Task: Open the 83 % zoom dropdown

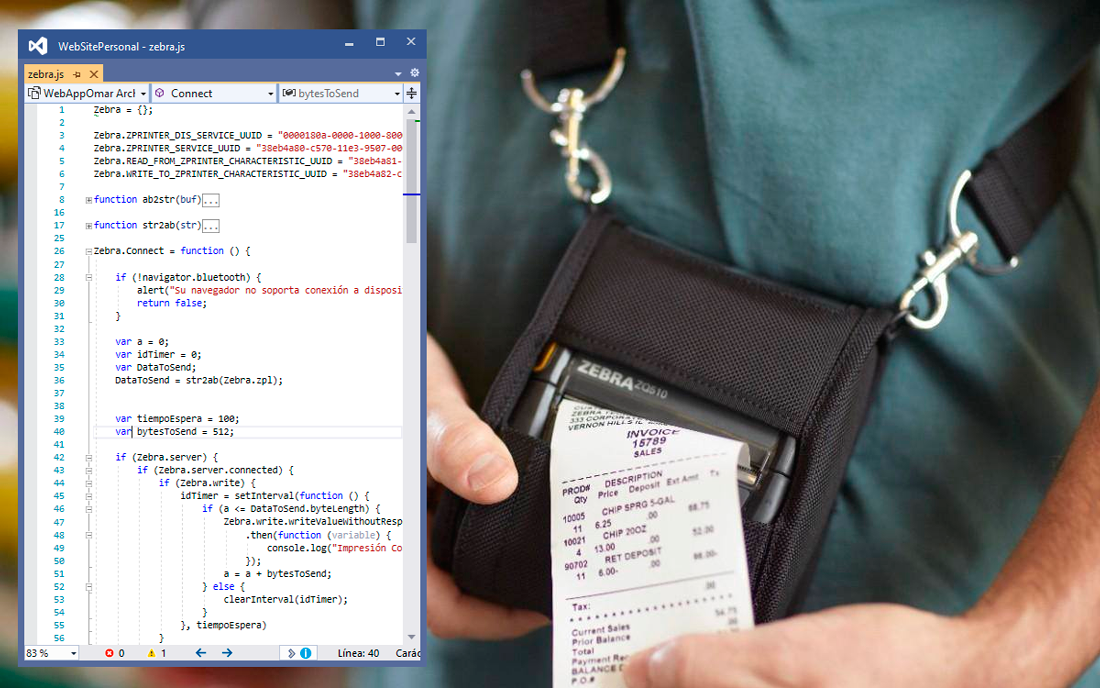Action: pos(51,653)
